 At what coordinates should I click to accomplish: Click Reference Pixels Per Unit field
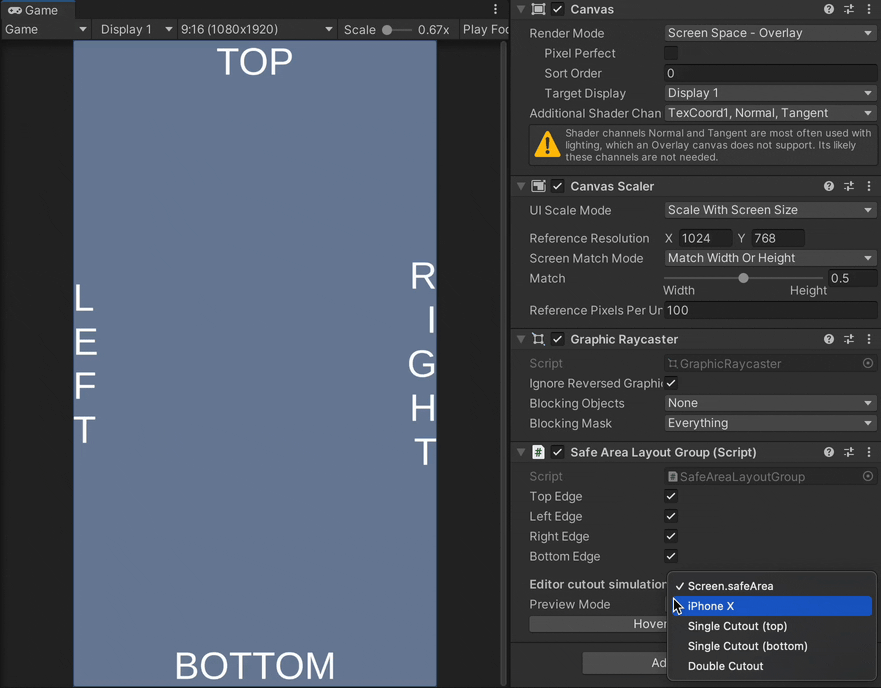click(770, 310)
